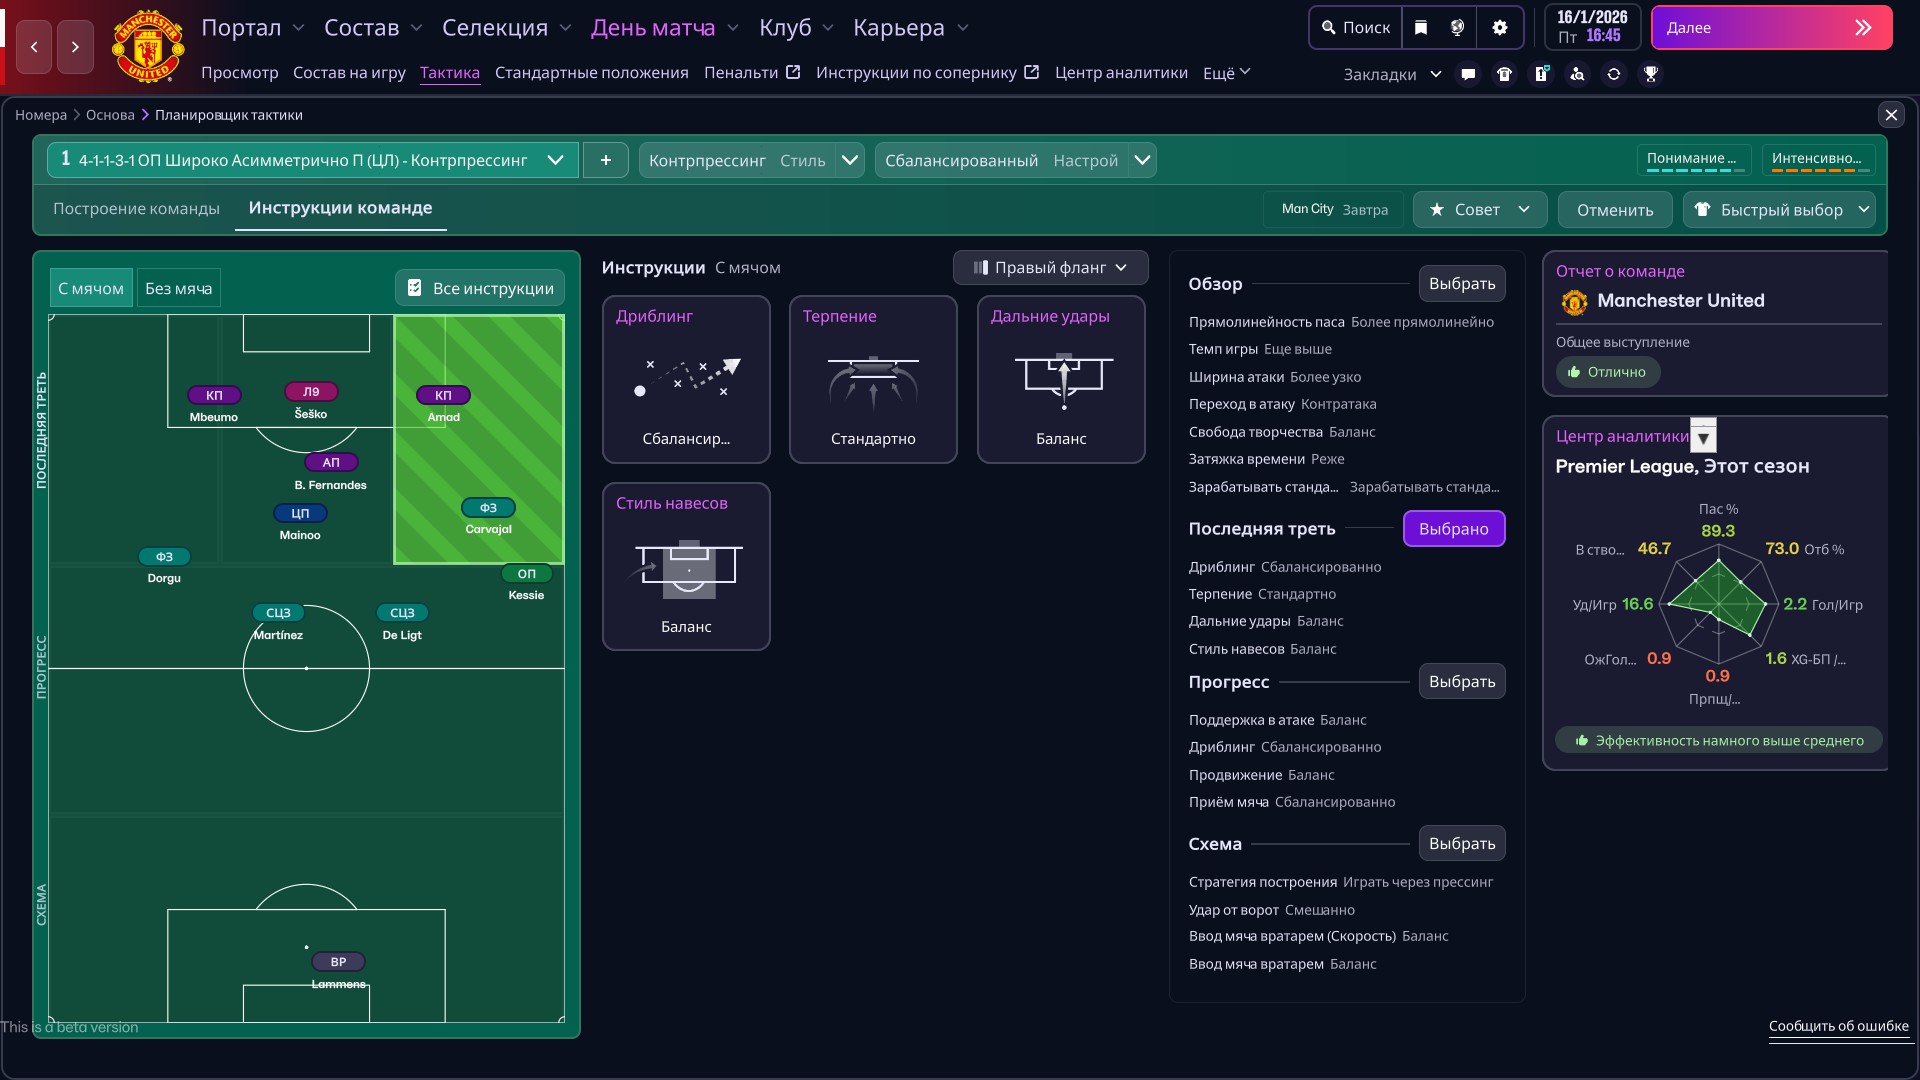Click the bookmark icon near search

(x=1421, y=28)
